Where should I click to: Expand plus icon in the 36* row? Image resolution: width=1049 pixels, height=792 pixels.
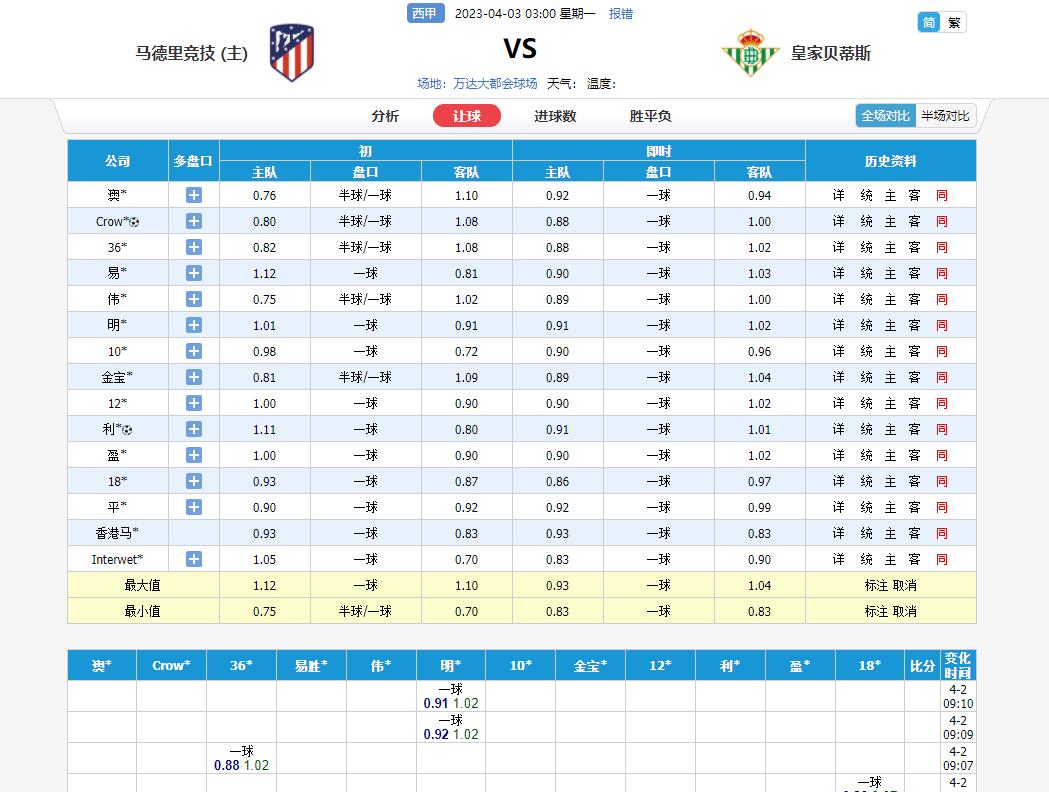[194, 248]
